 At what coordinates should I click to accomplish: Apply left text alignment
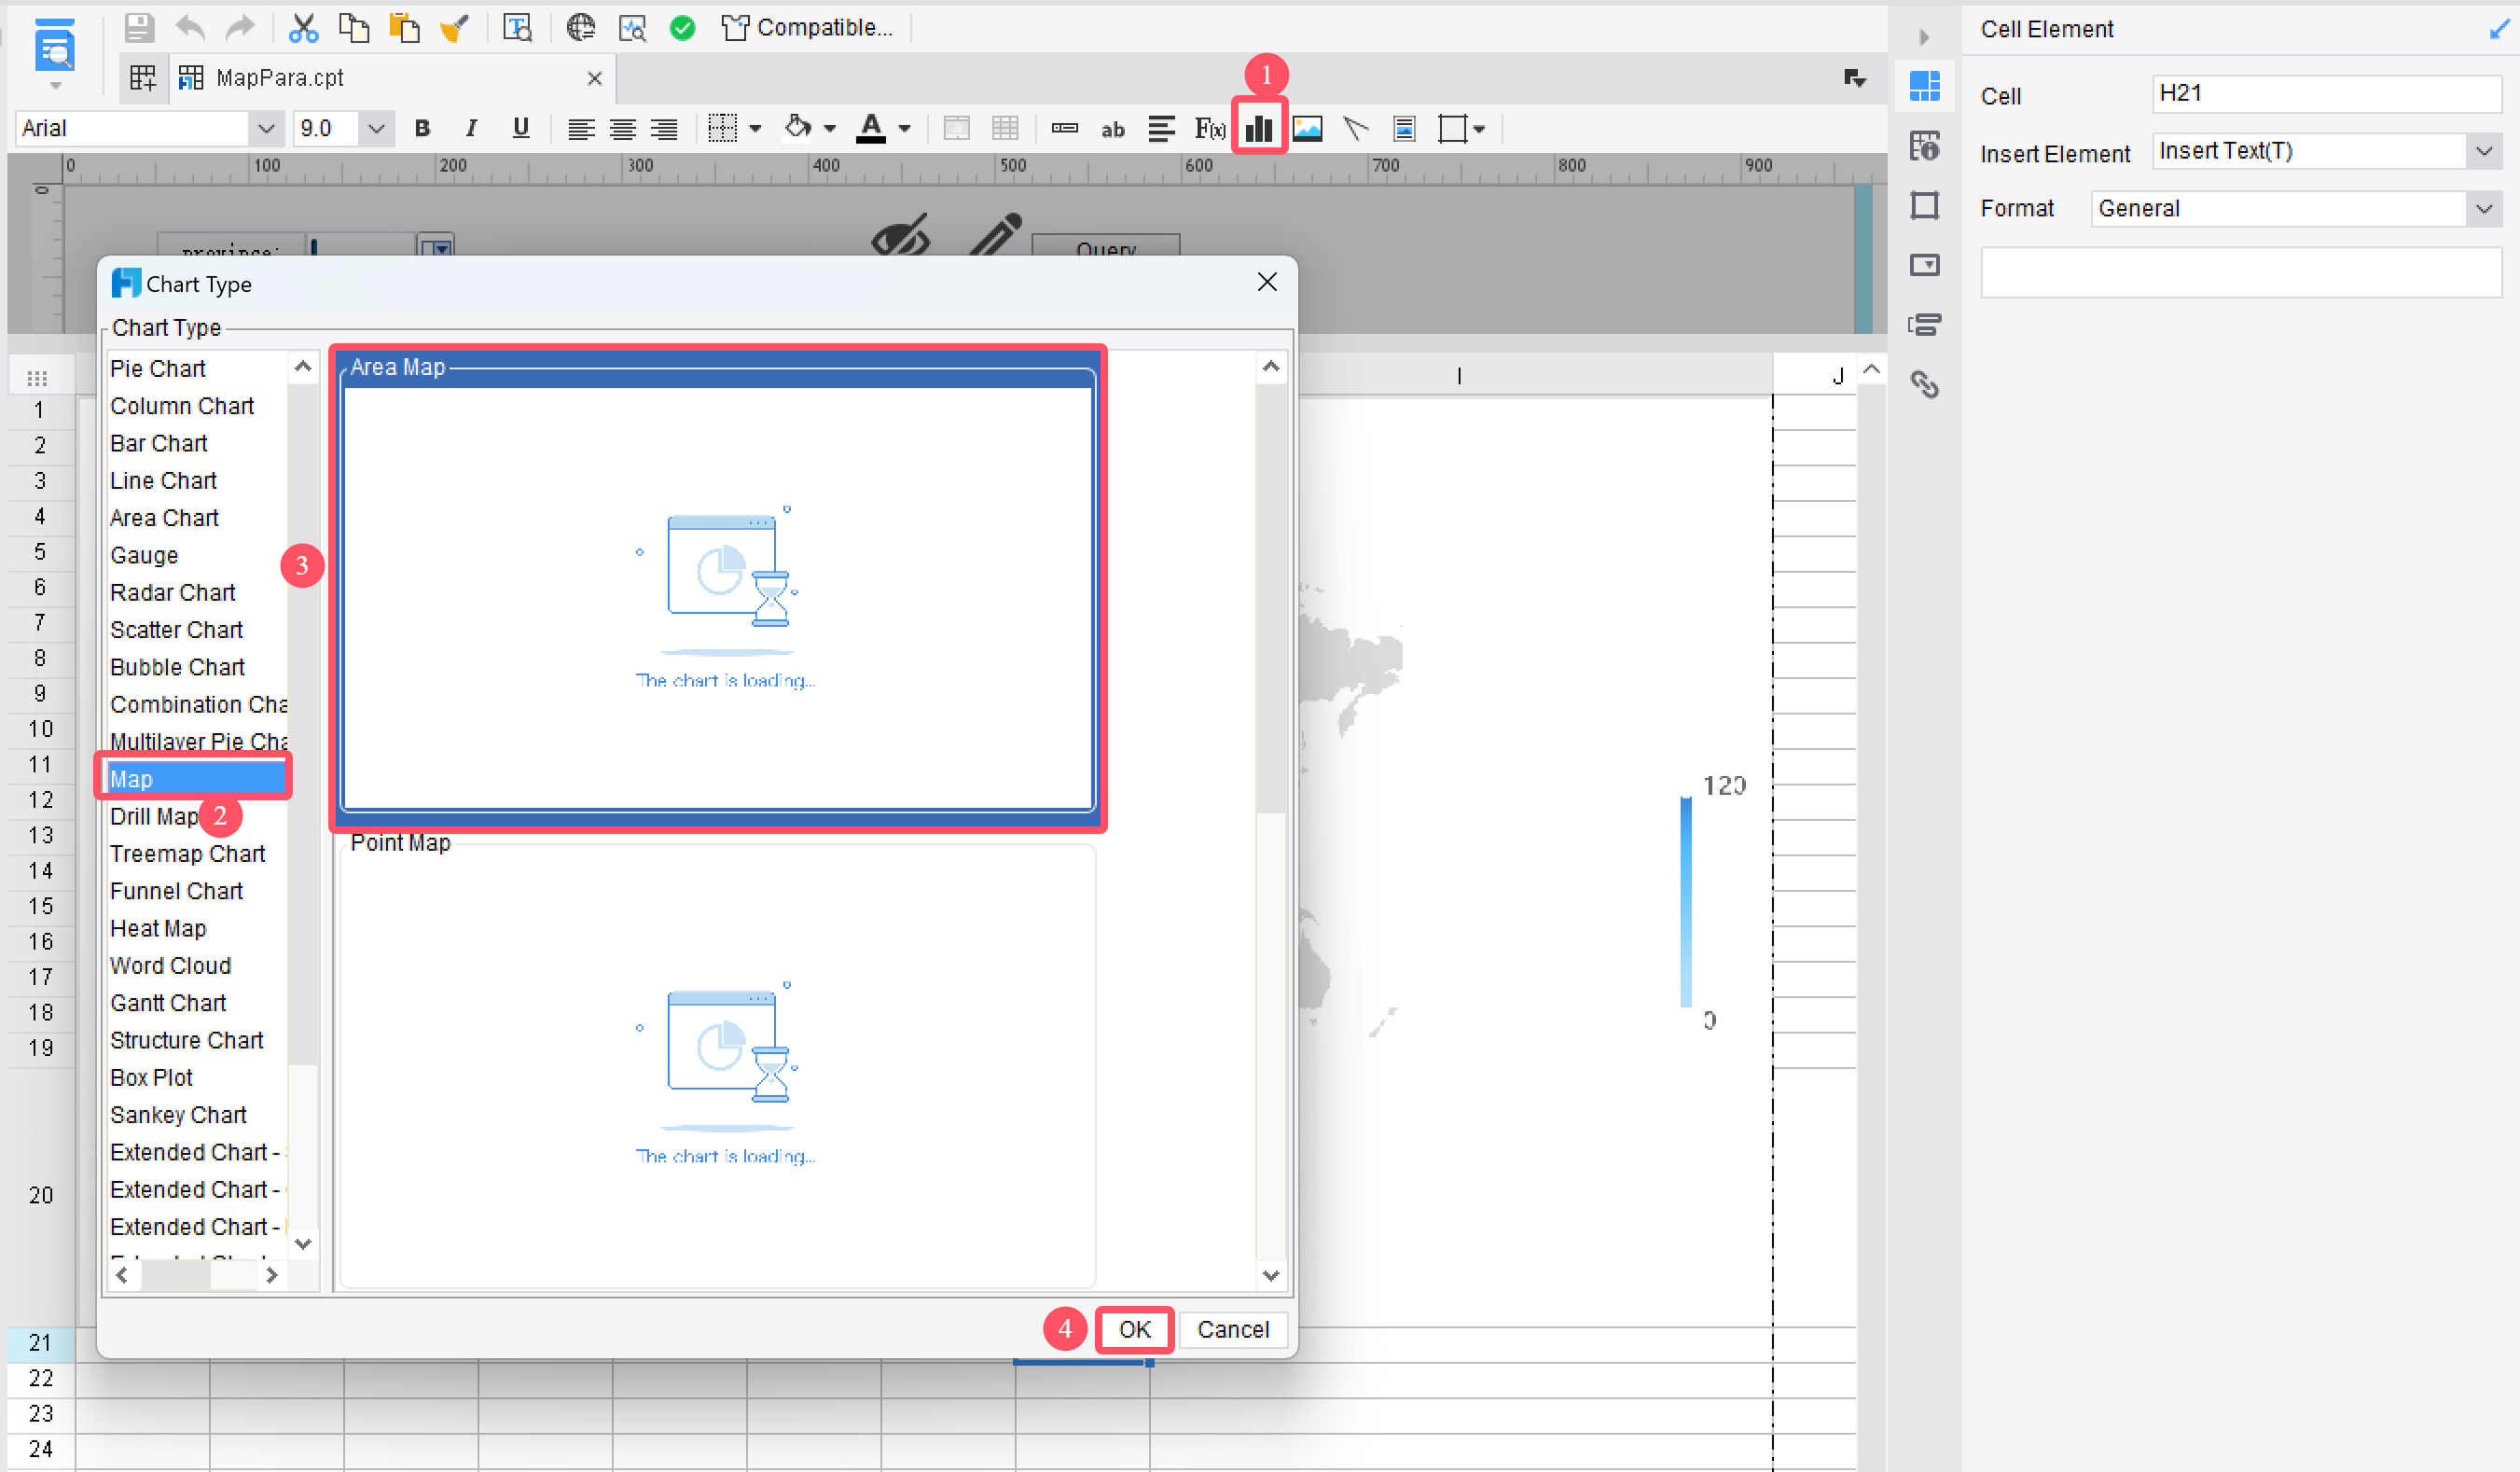(581, 128)
